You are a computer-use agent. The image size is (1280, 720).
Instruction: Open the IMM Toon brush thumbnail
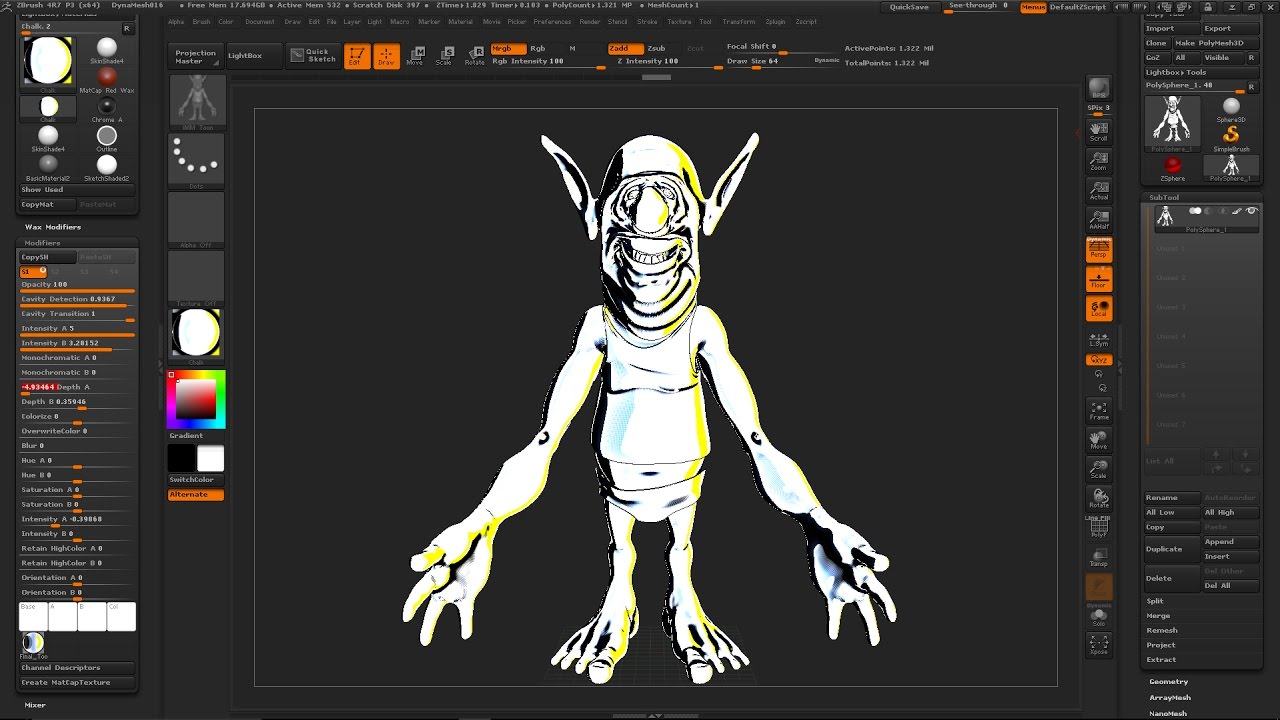(x=196, y=102)
